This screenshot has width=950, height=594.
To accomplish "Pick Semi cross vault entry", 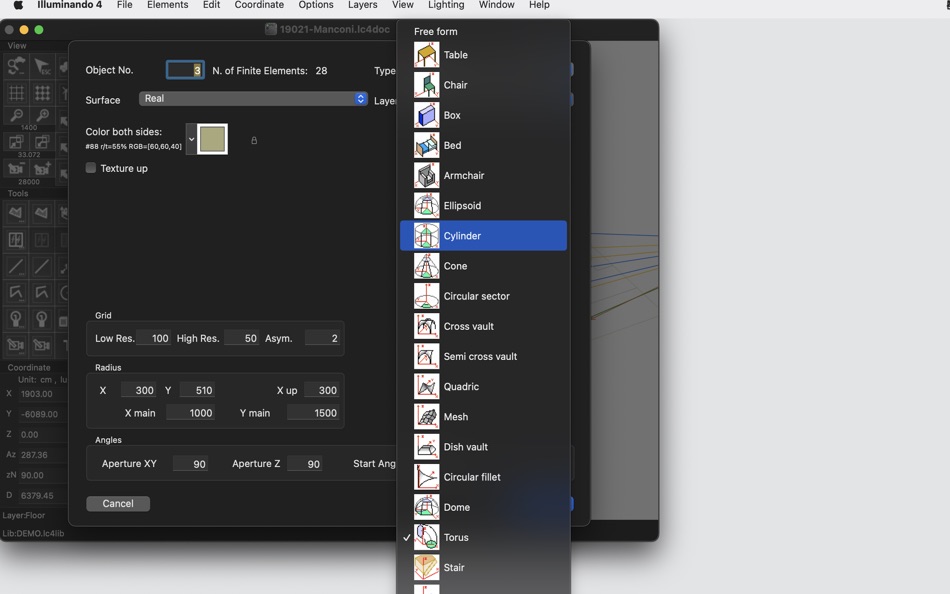I will click(483, 356).
